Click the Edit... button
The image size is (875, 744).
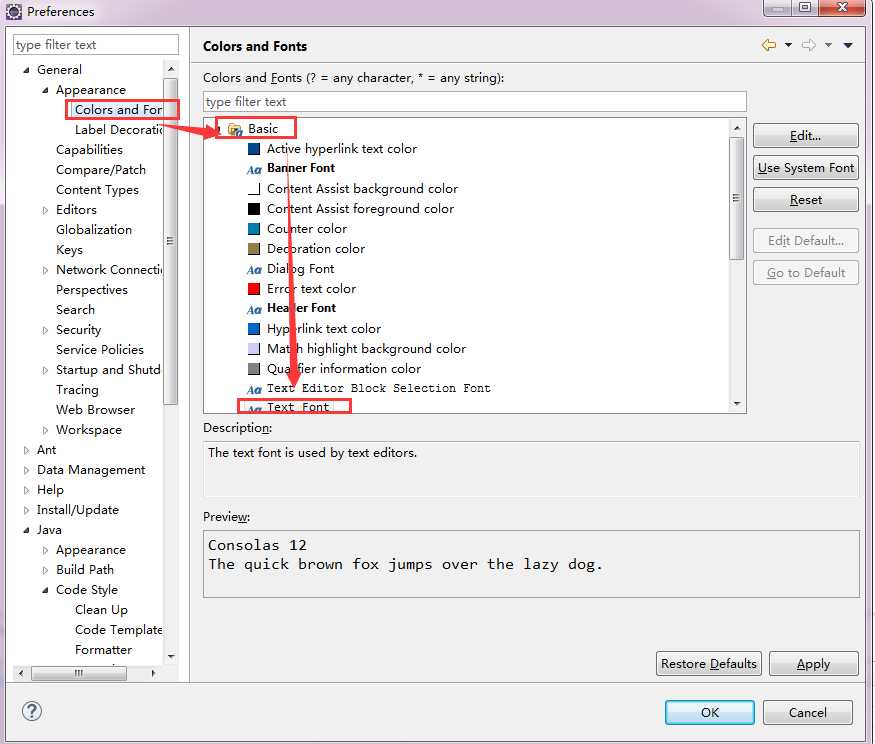tap(805, 136)
